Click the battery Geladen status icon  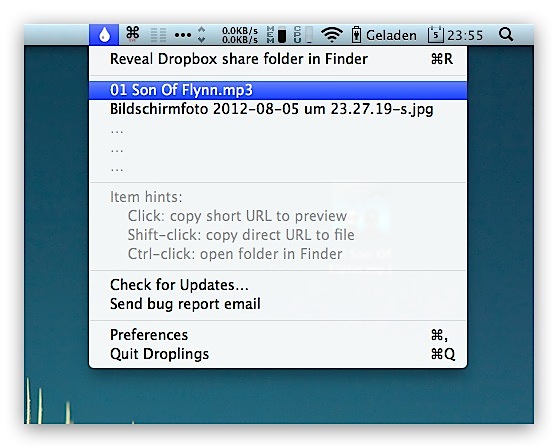pos(384,35)
